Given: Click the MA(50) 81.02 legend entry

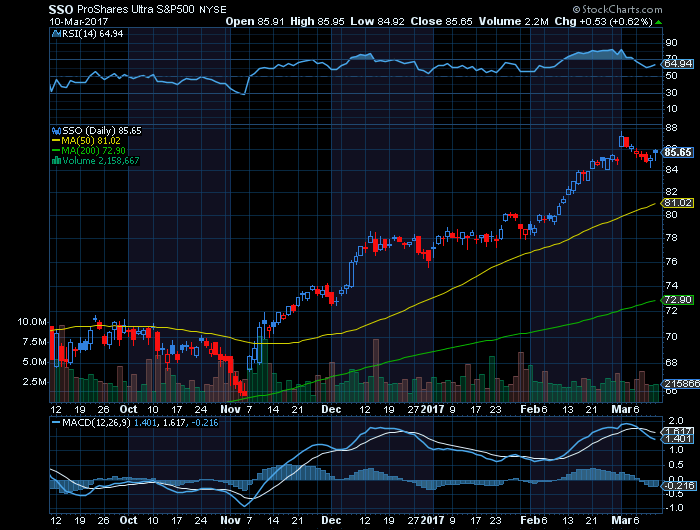Looking at the screenshot, I should pos(91,141).
